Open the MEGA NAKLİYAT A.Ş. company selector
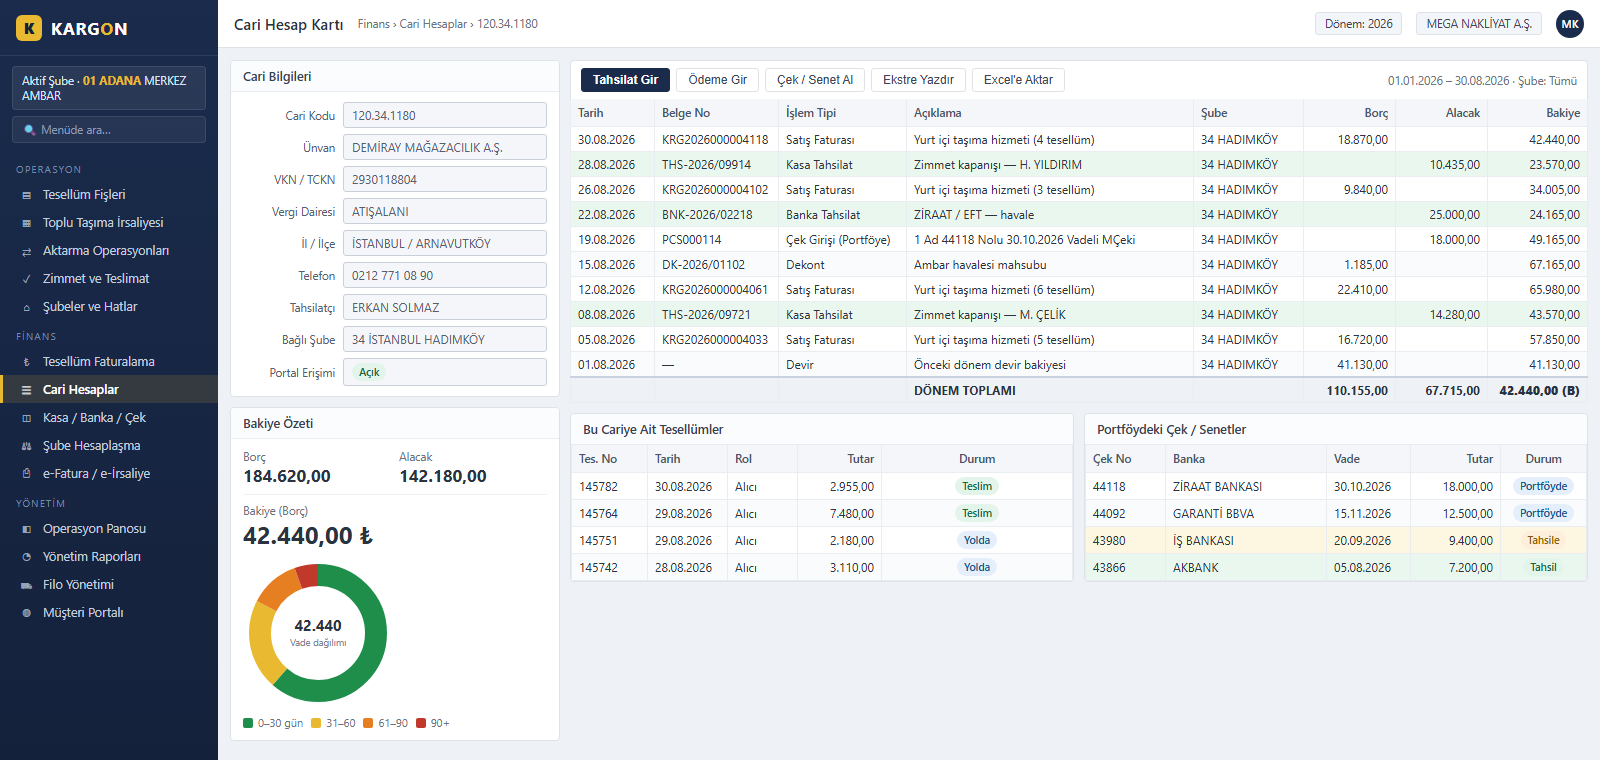This screenshot has height=760, width=1600. tap(1479, 24)
